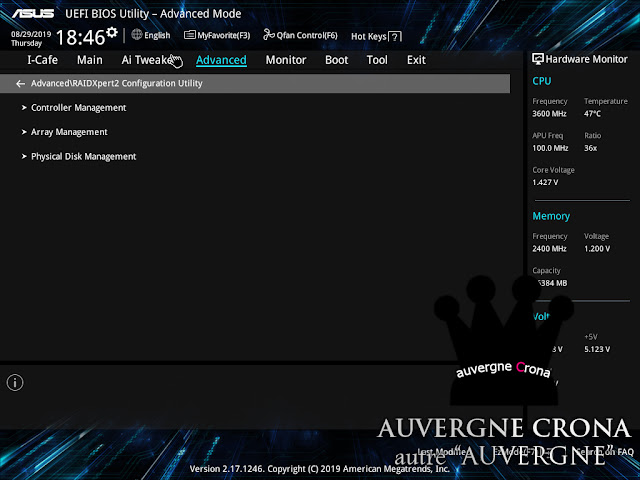Expand arrow beside Physical Disk Management
This screenshot has width=640, height=480.
tap(24, 157)
